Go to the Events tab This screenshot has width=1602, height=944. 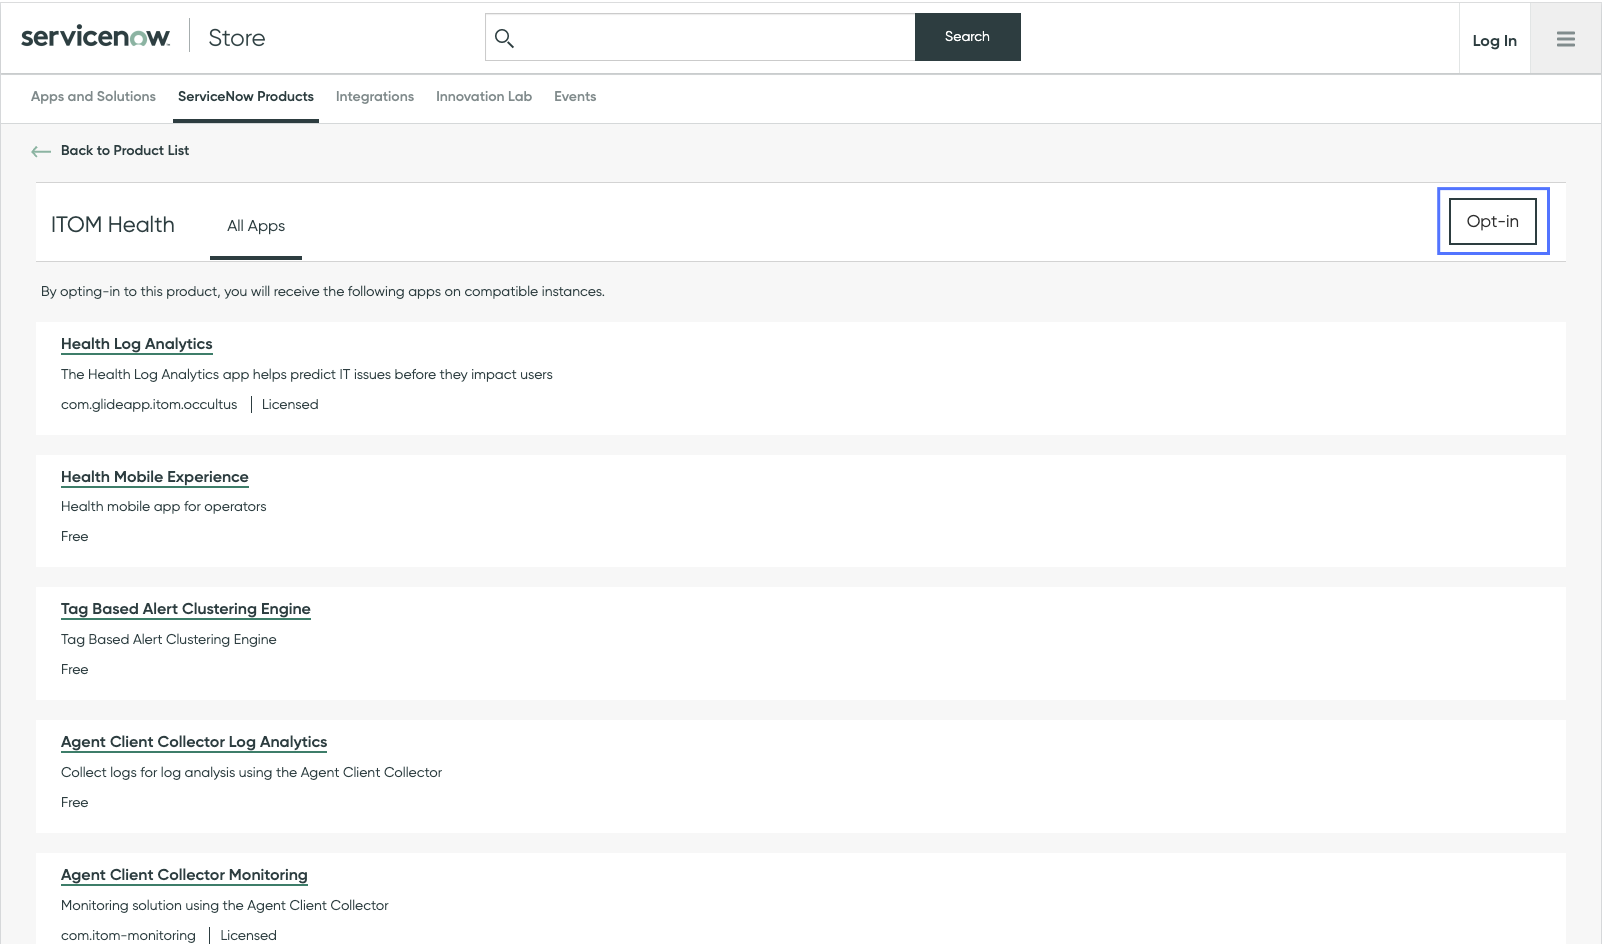[x=575, y=97]
